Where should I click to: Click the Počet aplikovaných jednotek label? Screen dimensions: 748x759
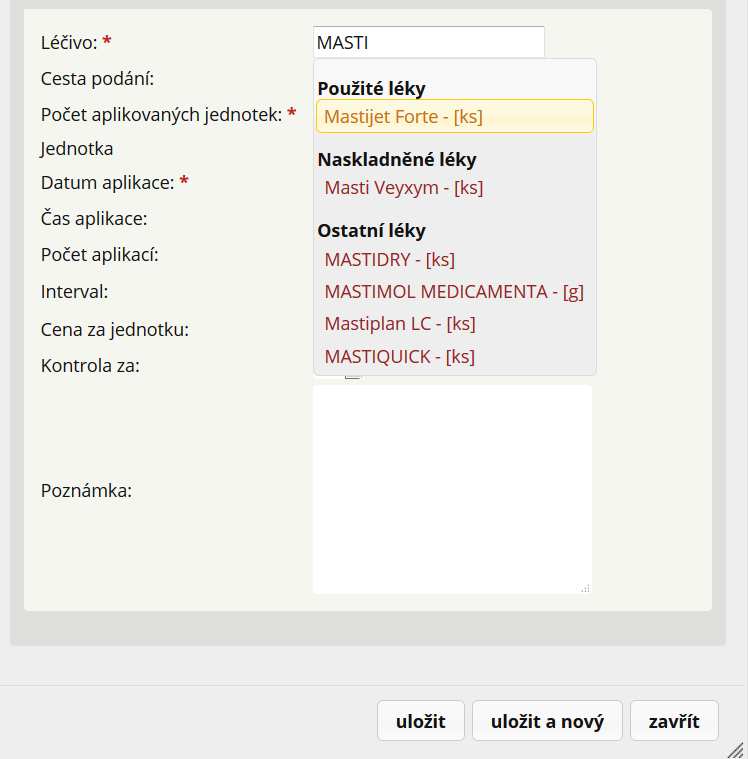[162, 115]
